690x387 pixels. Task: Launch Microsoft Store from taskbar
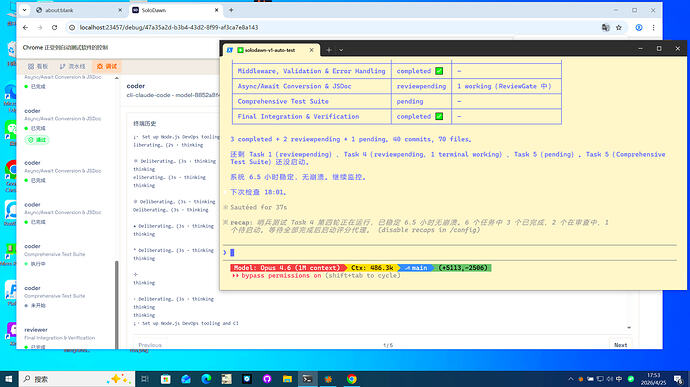(165, 379)
